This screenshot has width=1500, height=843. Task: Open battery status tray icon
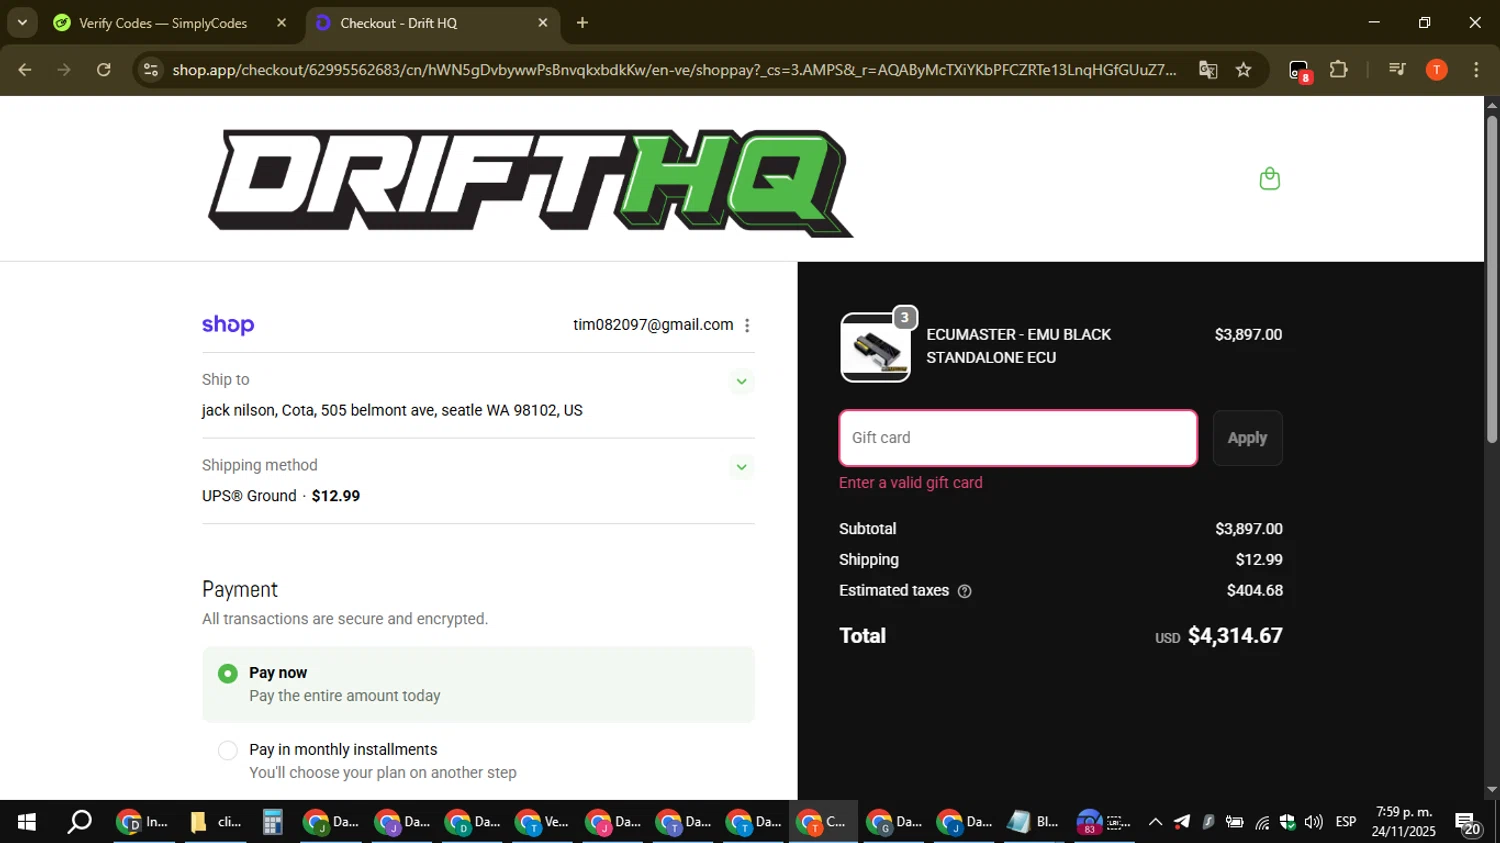[x=1235, y=822]
